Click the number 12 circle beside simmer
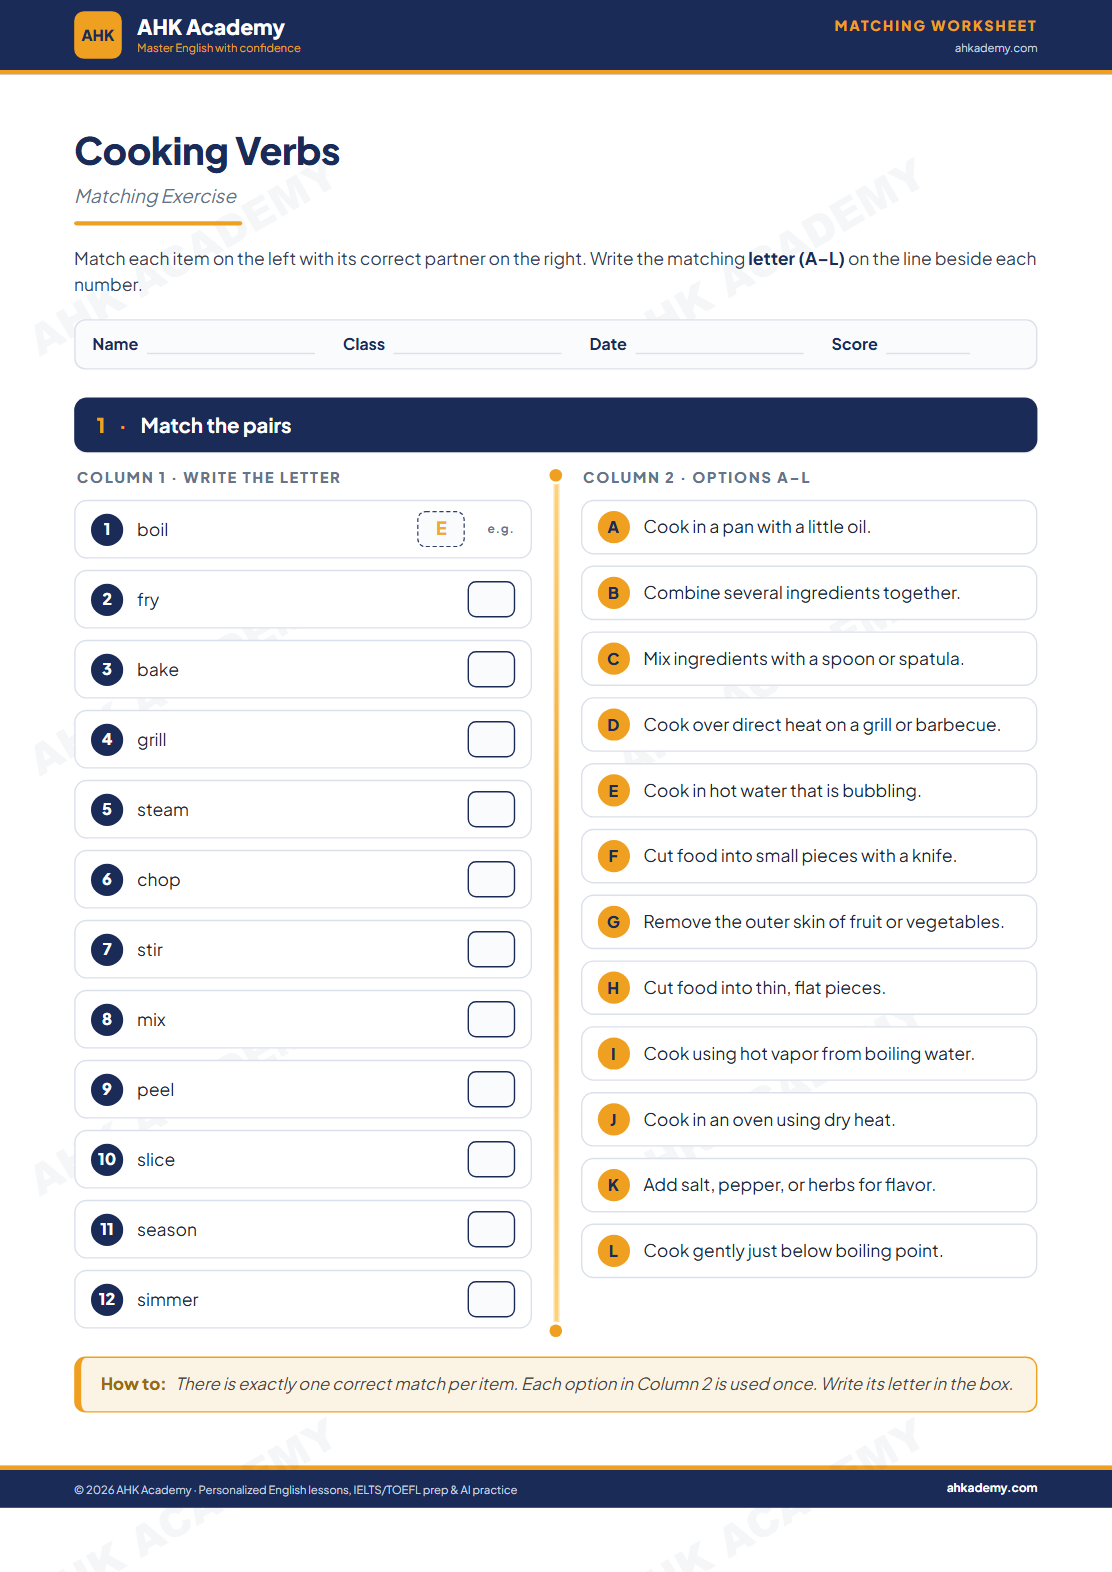This screenshot has height=1572, width=1112. (x=107, y=1299)
